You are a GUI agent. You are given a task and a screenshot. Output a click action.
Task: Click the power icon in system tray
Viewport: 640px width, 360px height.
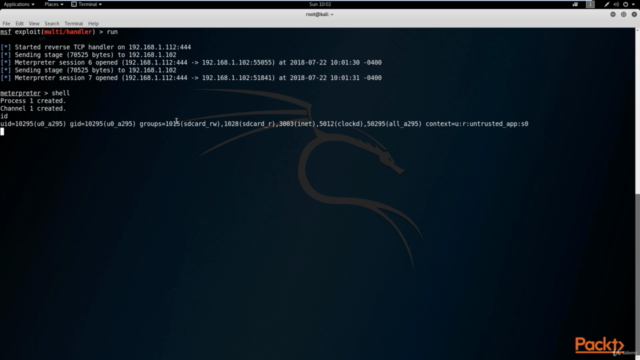coord(626,4)
